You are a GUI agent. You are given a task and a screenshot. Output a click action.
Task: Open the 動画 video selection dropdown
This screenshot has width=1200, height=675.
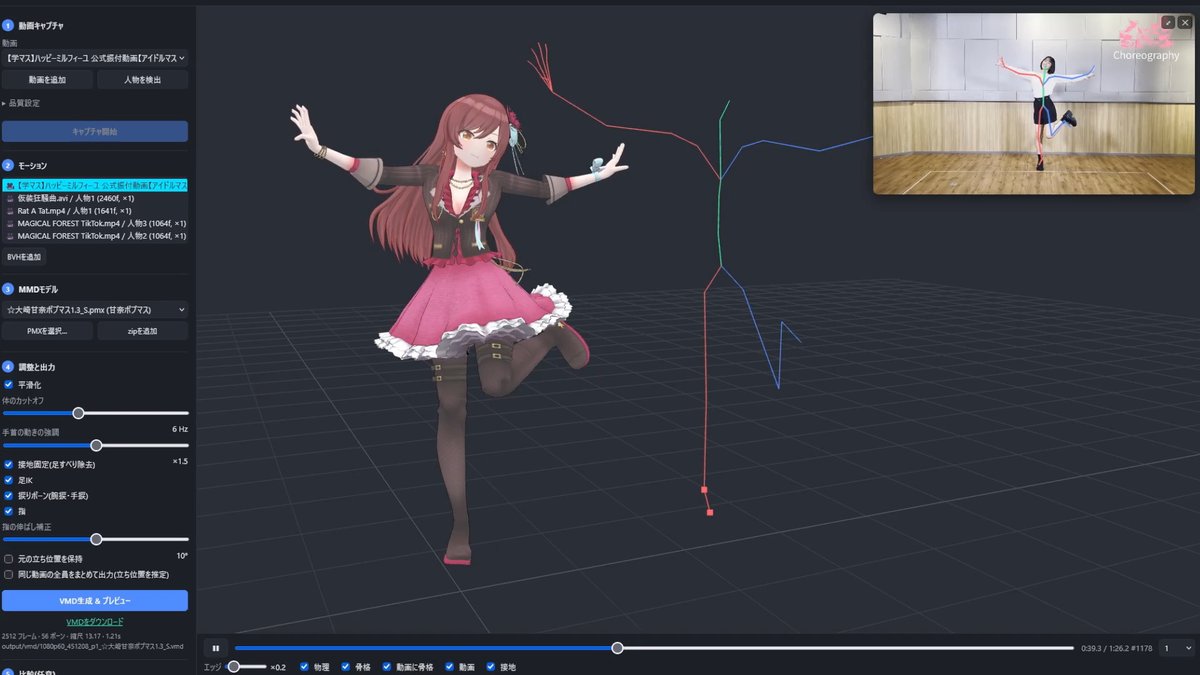click(x=95, y=58)
